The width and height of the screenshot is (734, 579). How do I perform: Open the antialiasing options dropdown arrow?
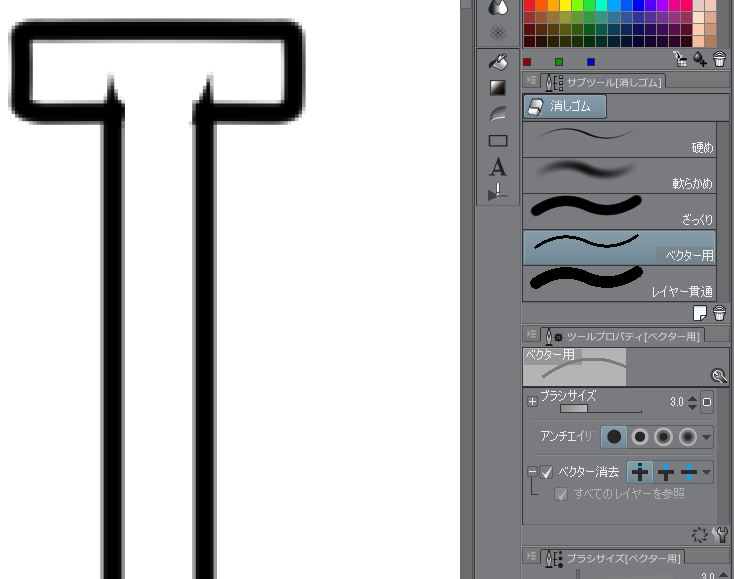pyautogui.click(x=706, y=437)
